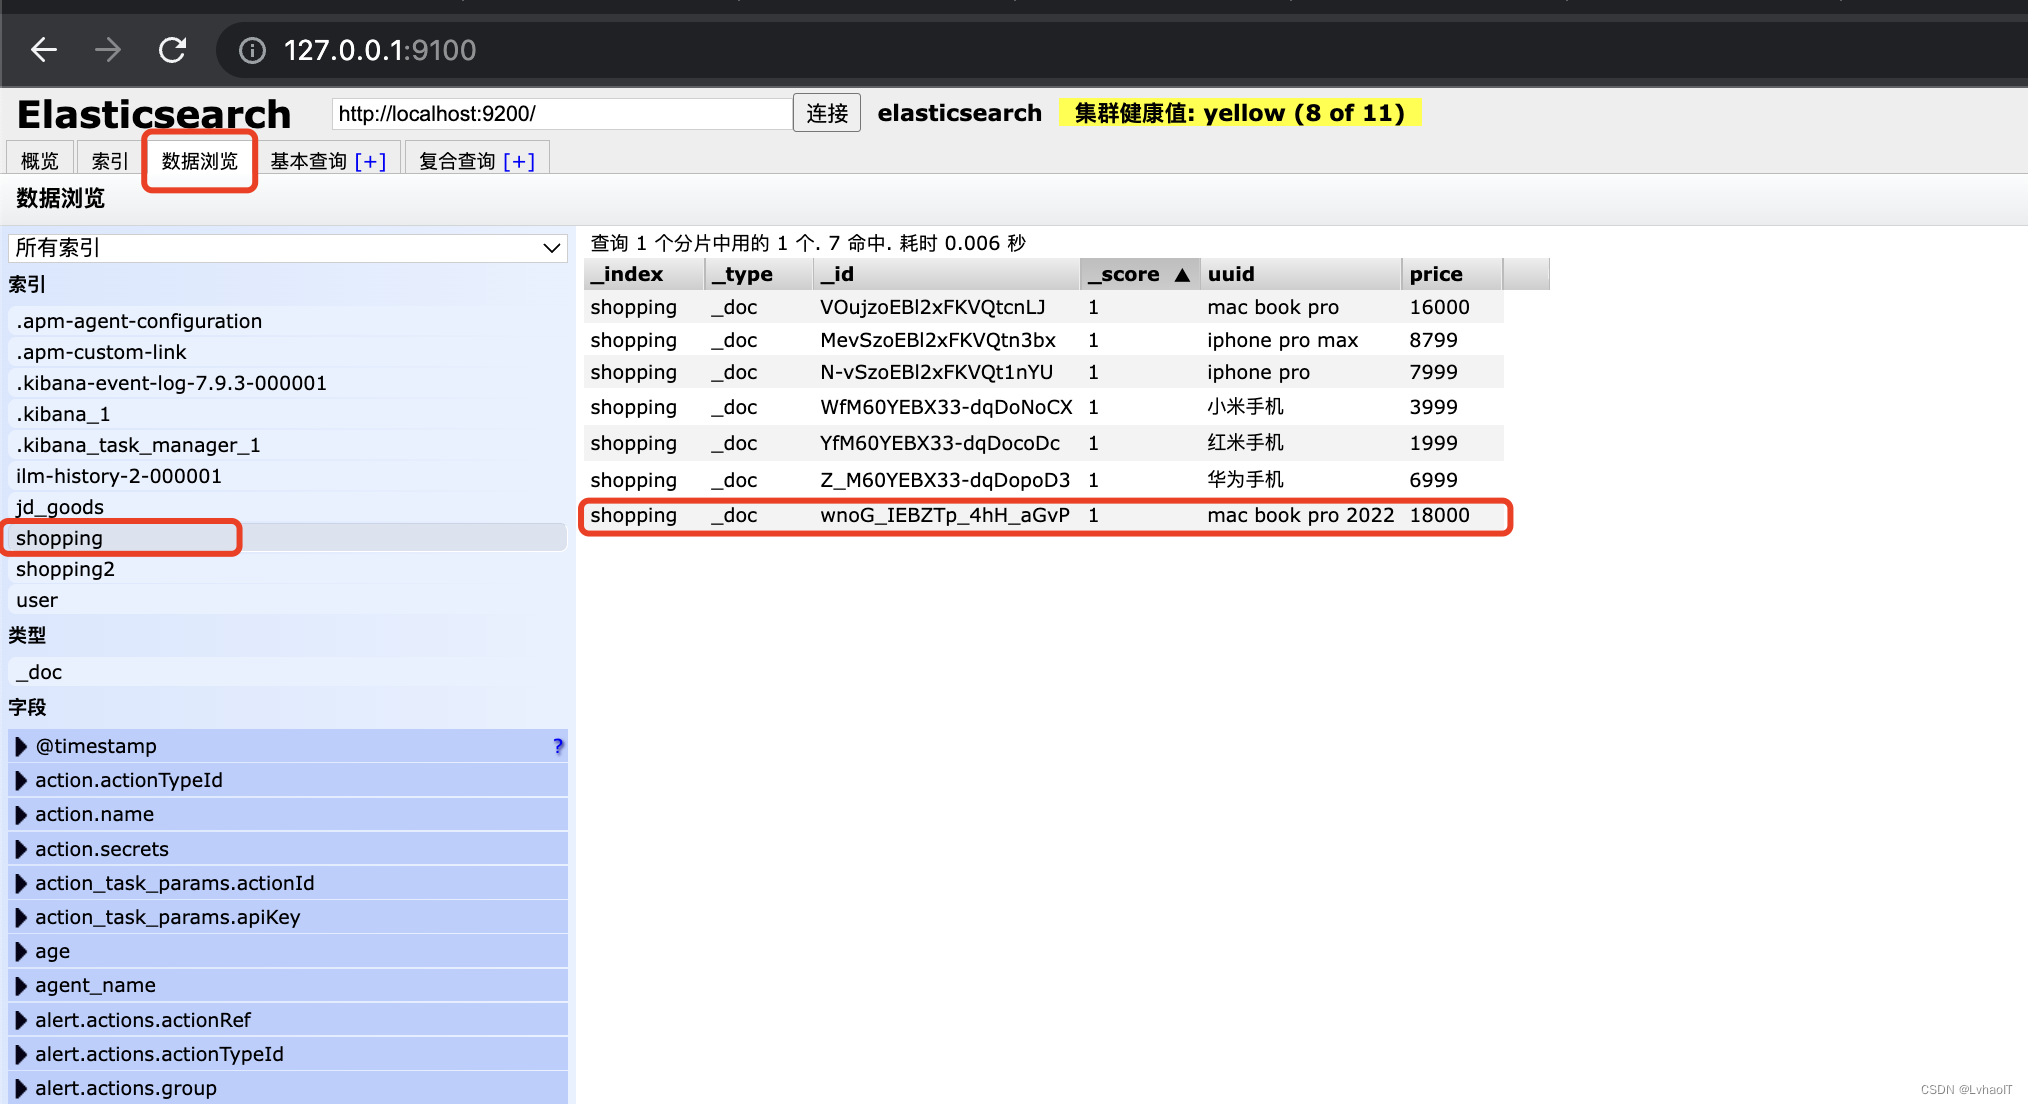Click the elasticsearch cluster name

click(959, 113)
